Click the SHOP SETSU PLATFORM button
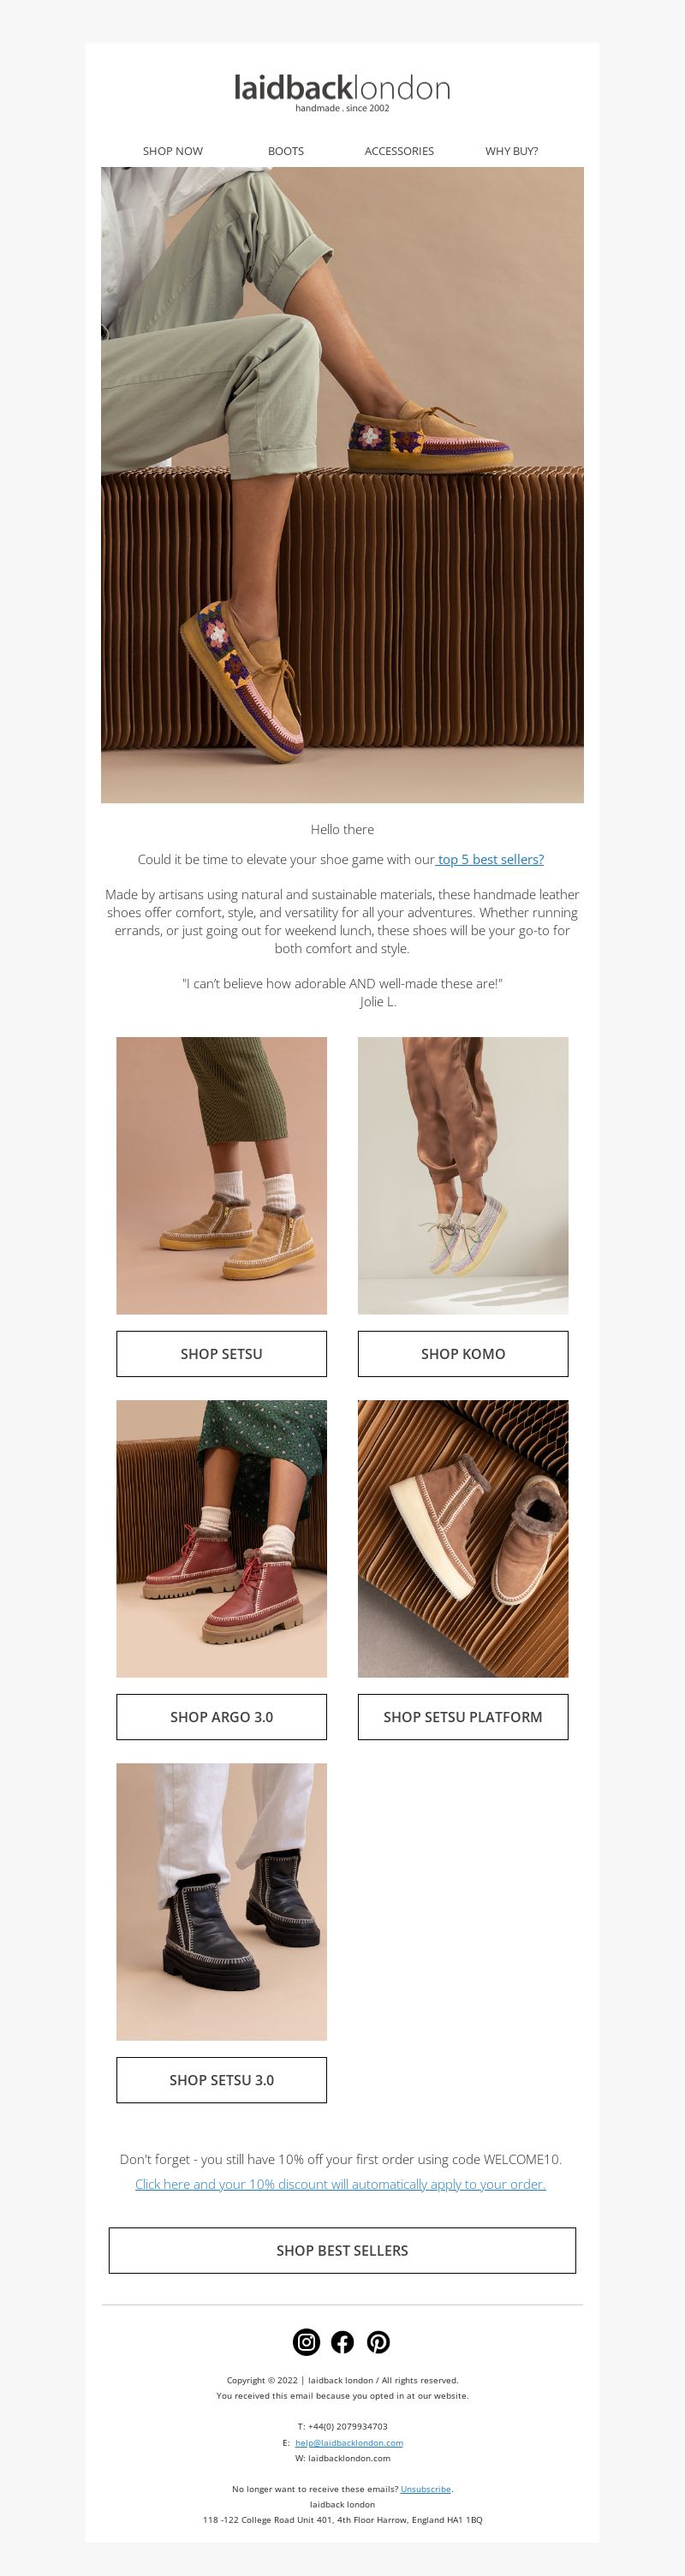Screen dimensions: 685x2576 [463, 1716]
